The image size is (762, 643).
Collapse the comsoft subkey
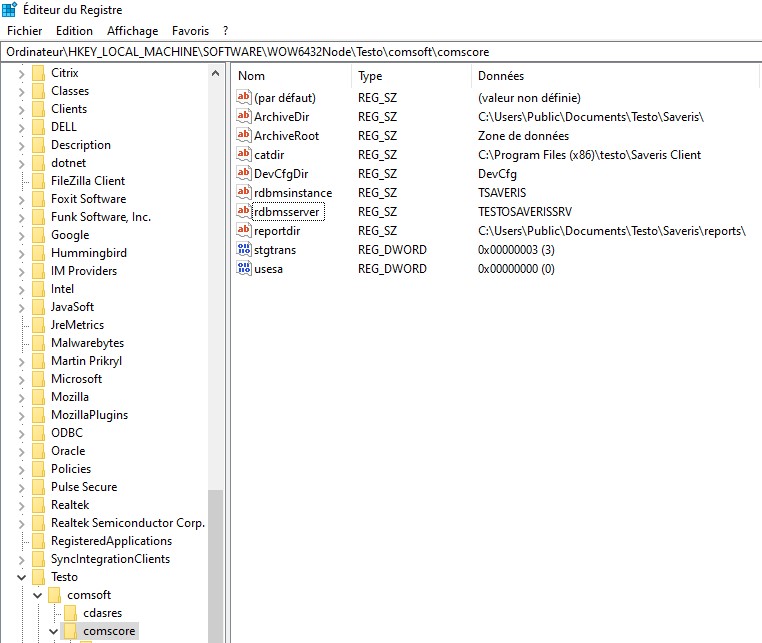38,595
